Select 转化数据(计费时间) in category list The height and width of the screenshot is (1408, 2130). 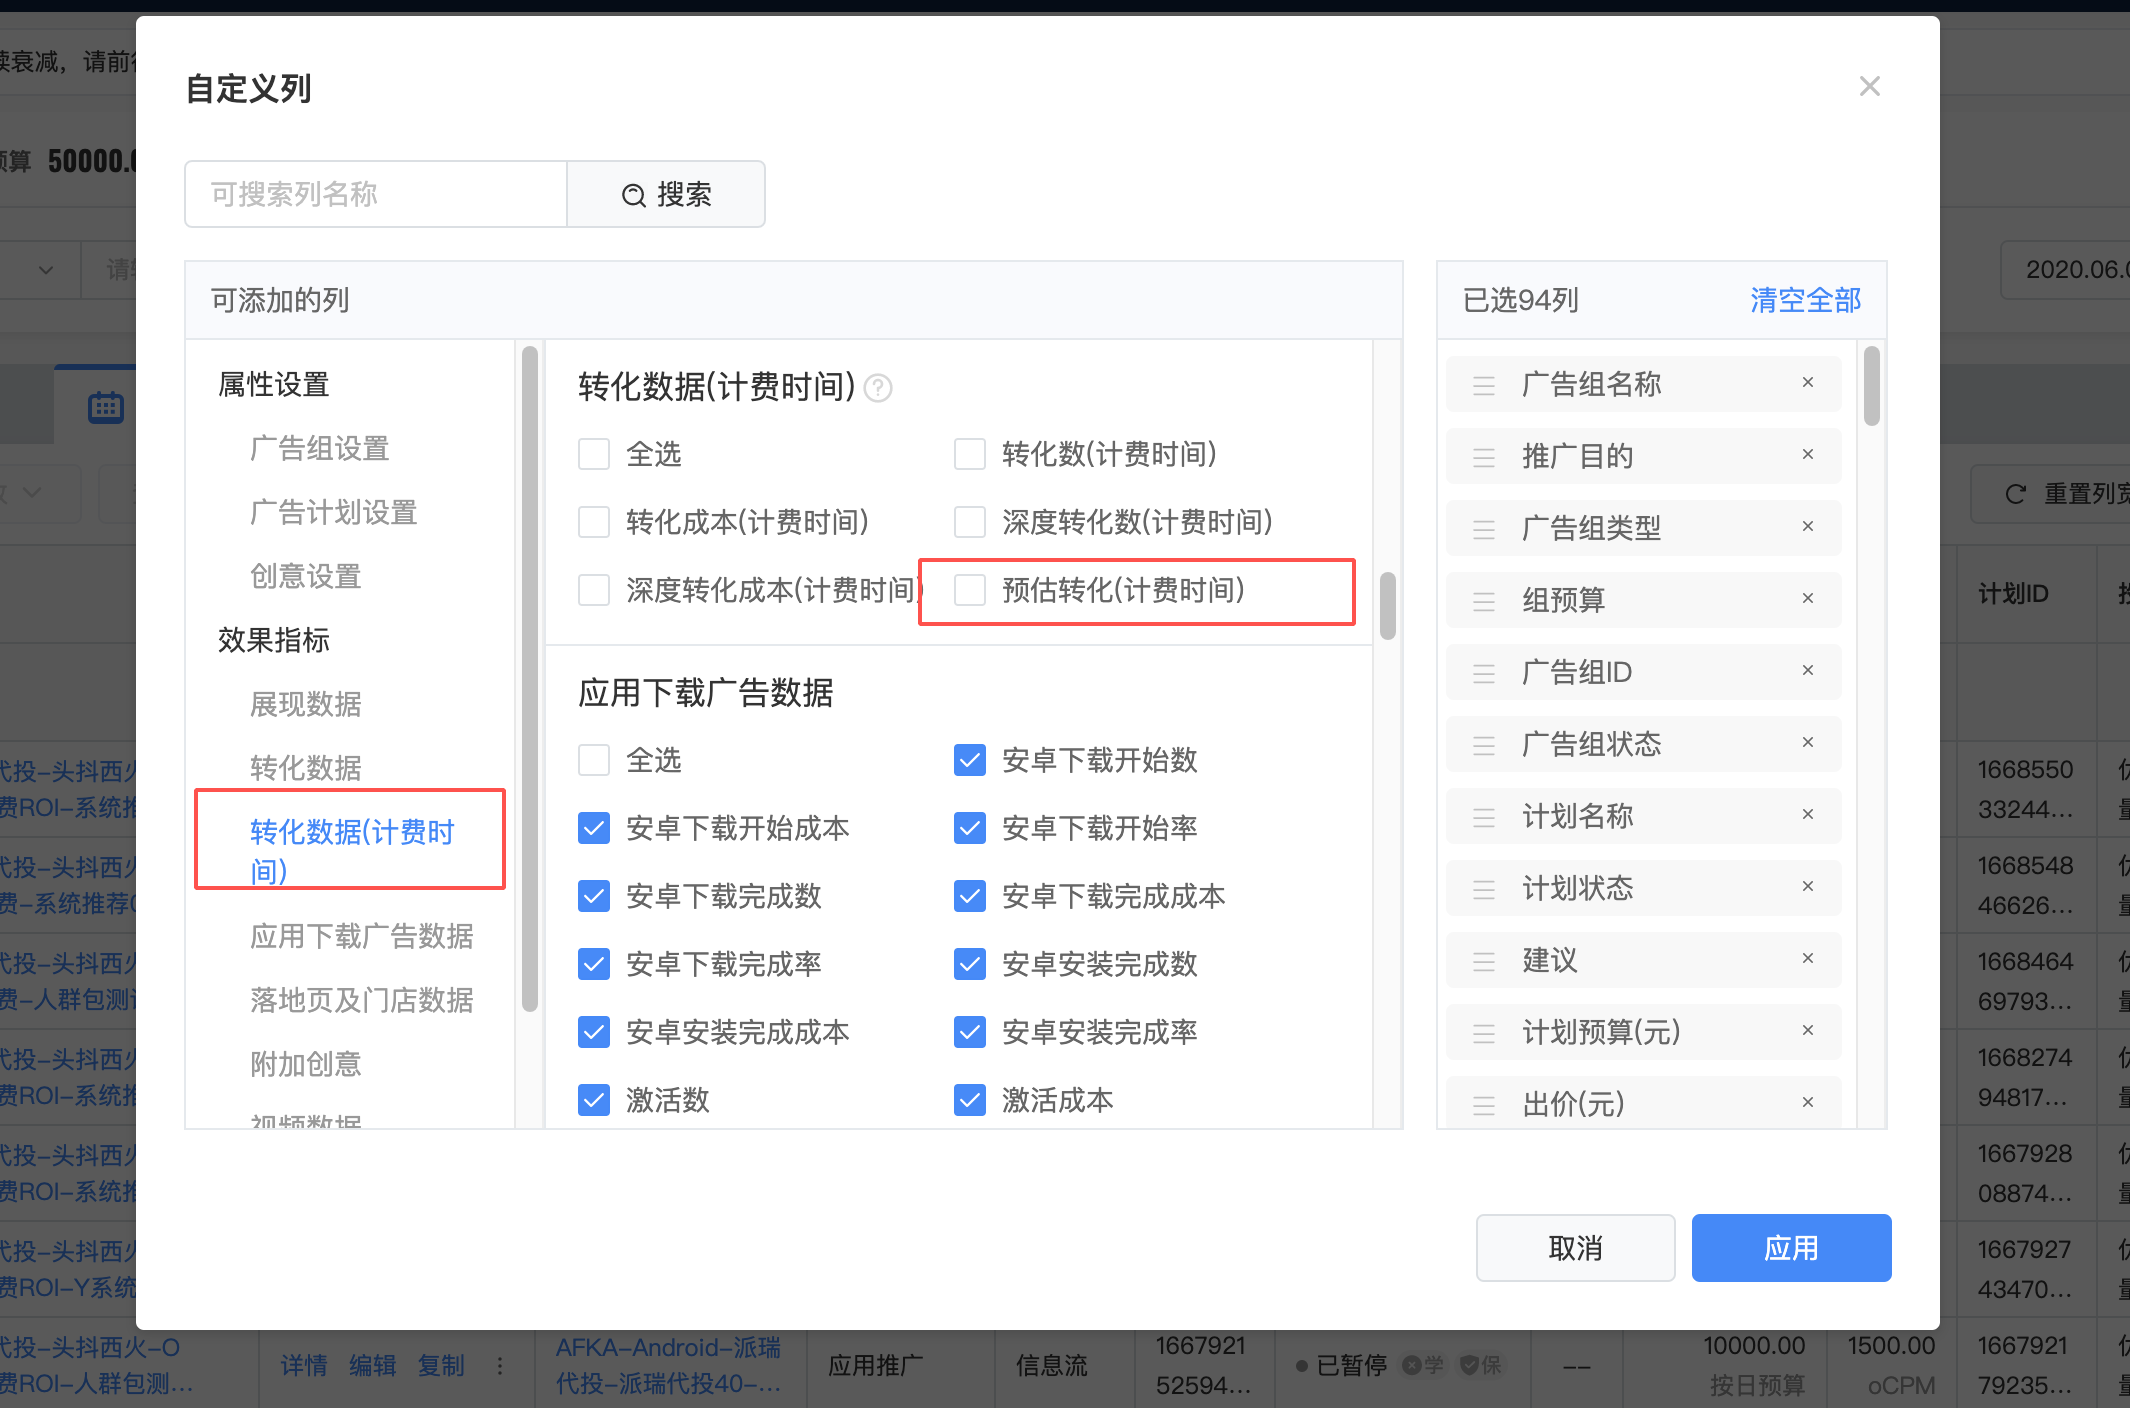pos(352,850)
